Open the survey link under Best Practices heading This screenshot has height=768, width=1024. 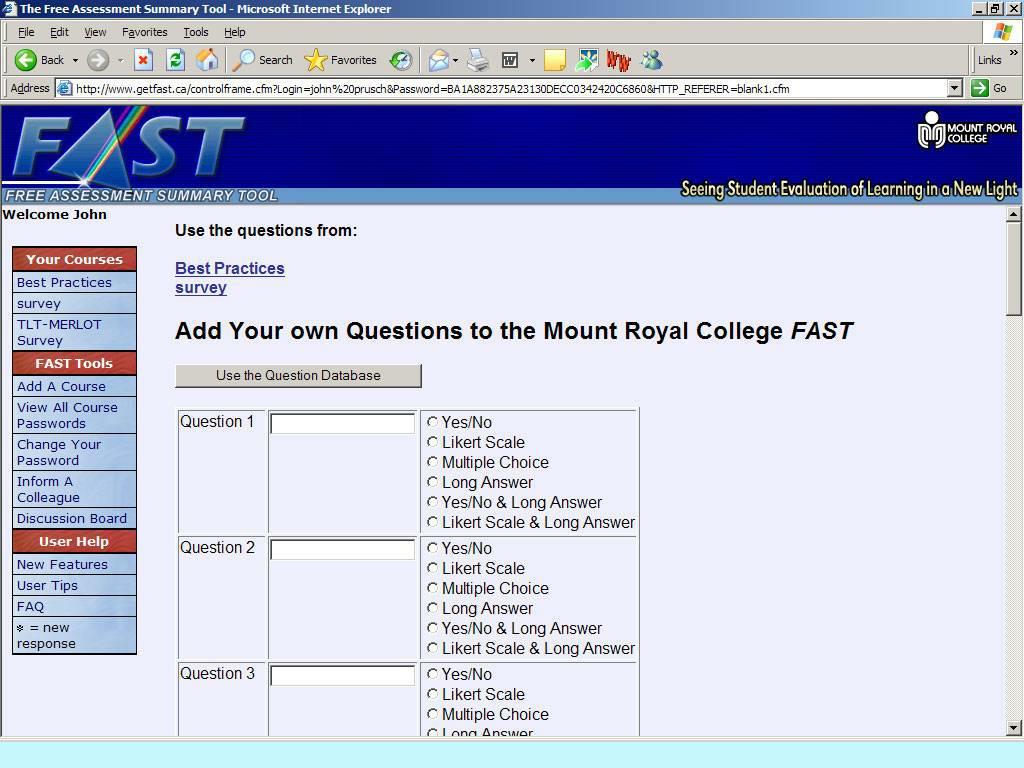coord(200,288)
